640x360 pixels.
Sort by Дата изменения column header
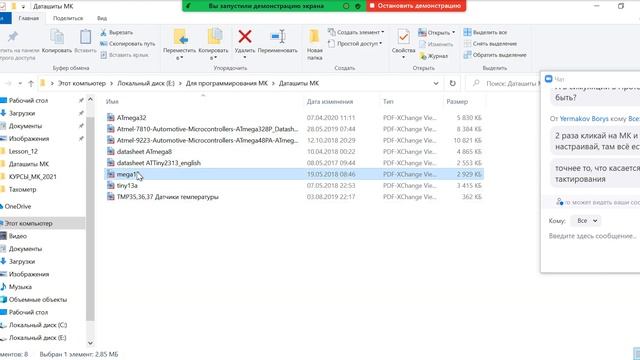coord(330,102)
